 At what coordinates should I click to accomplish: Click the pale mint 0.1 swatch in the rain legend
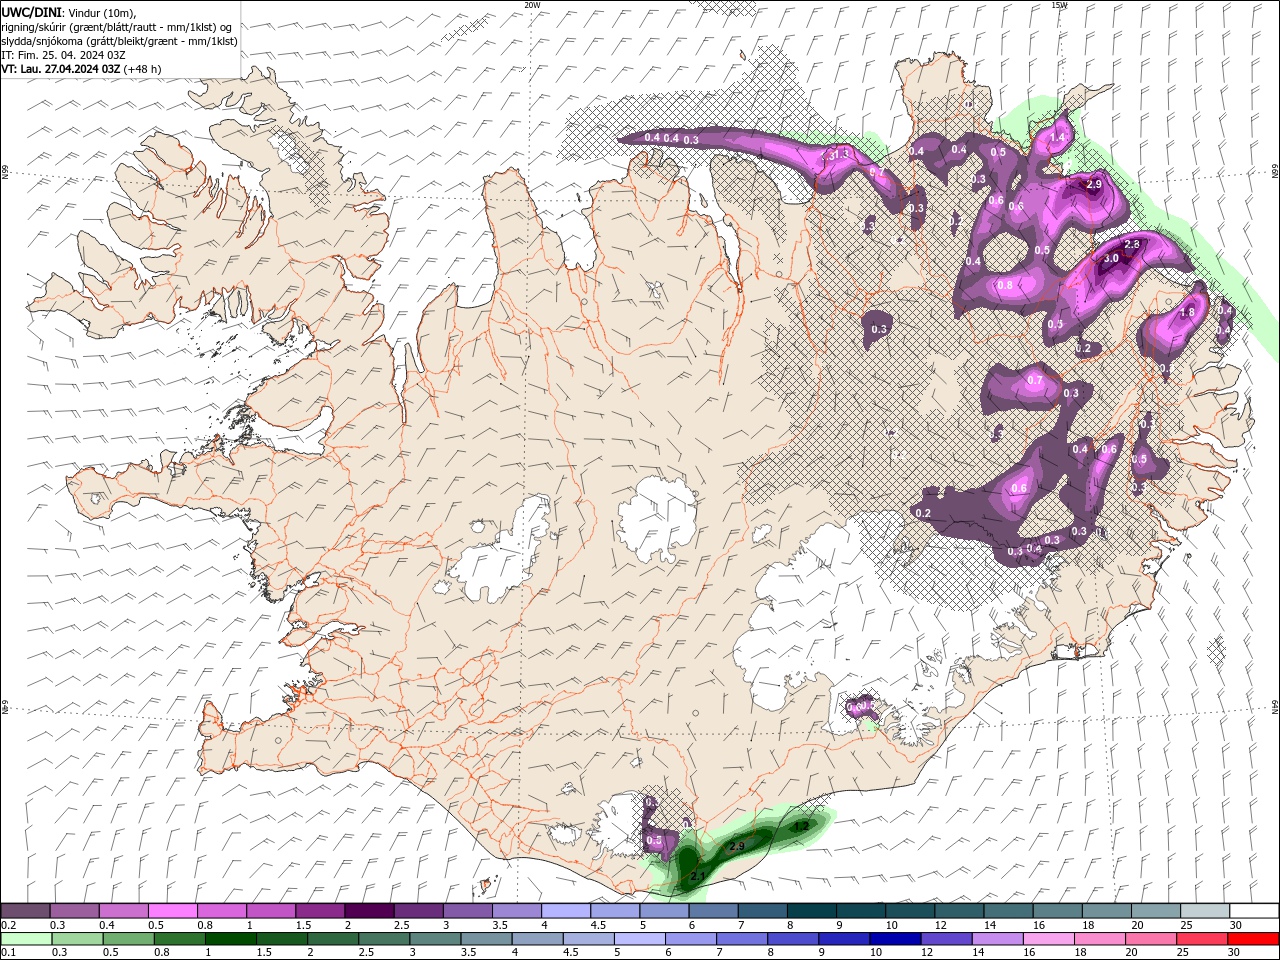pos(26,939)
